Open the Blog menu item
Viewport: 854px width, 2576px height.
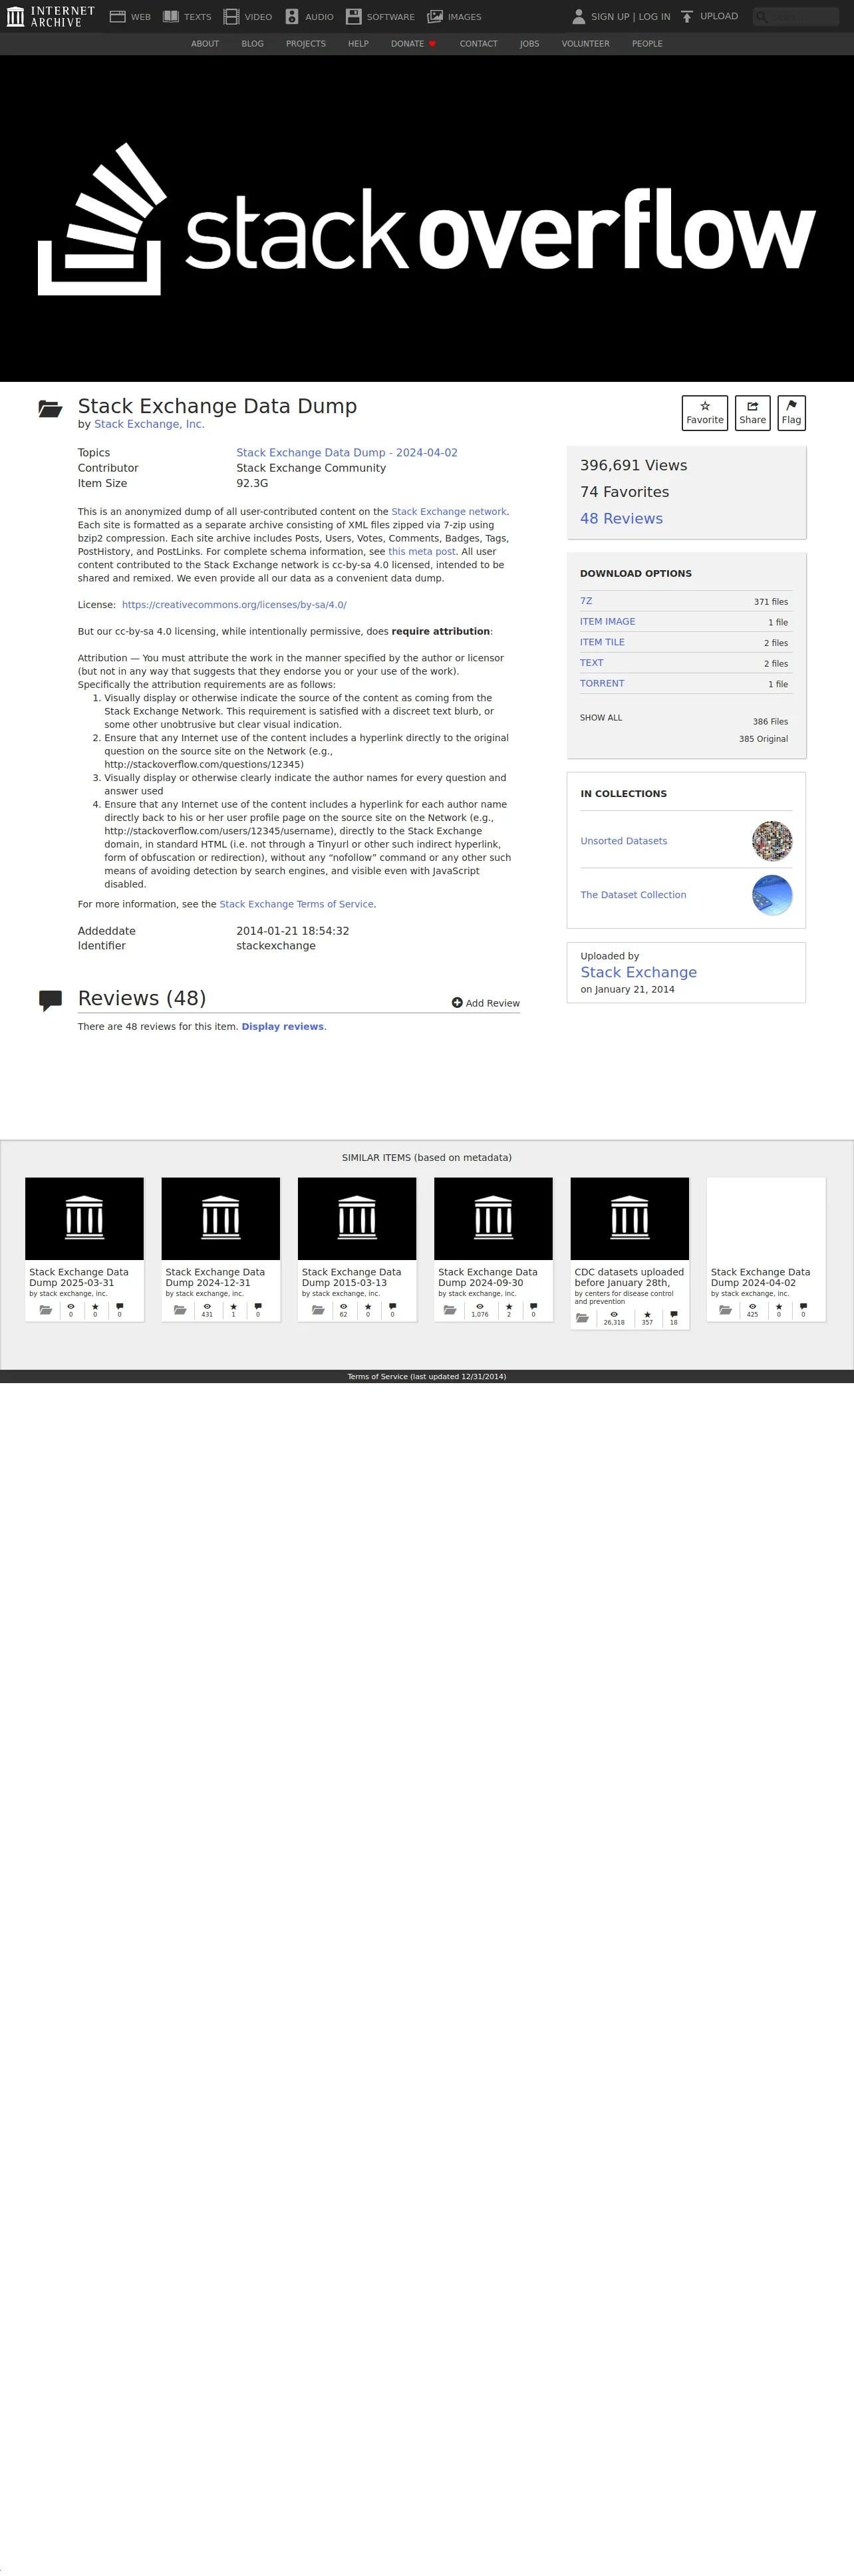252,44
